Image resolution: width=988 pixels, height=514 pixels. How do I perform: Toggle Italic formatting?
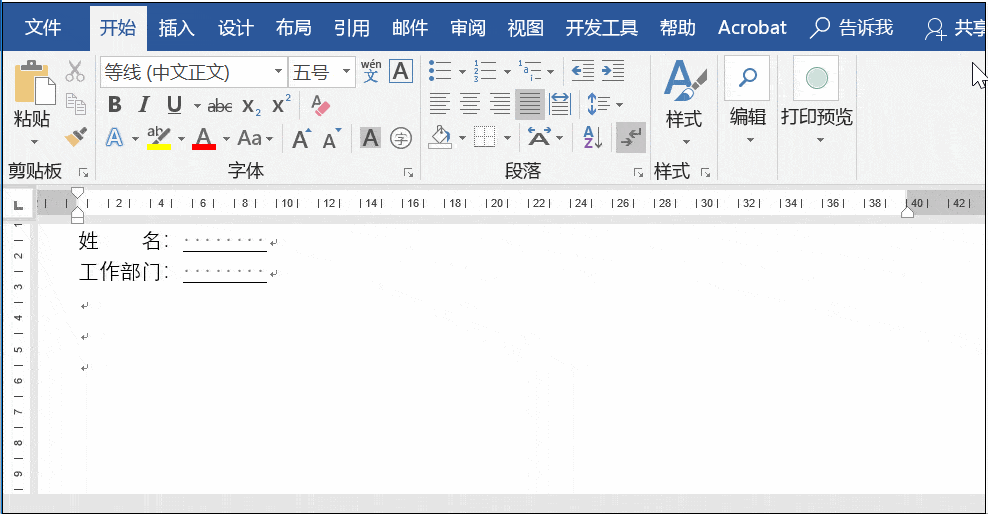[144, 105]
